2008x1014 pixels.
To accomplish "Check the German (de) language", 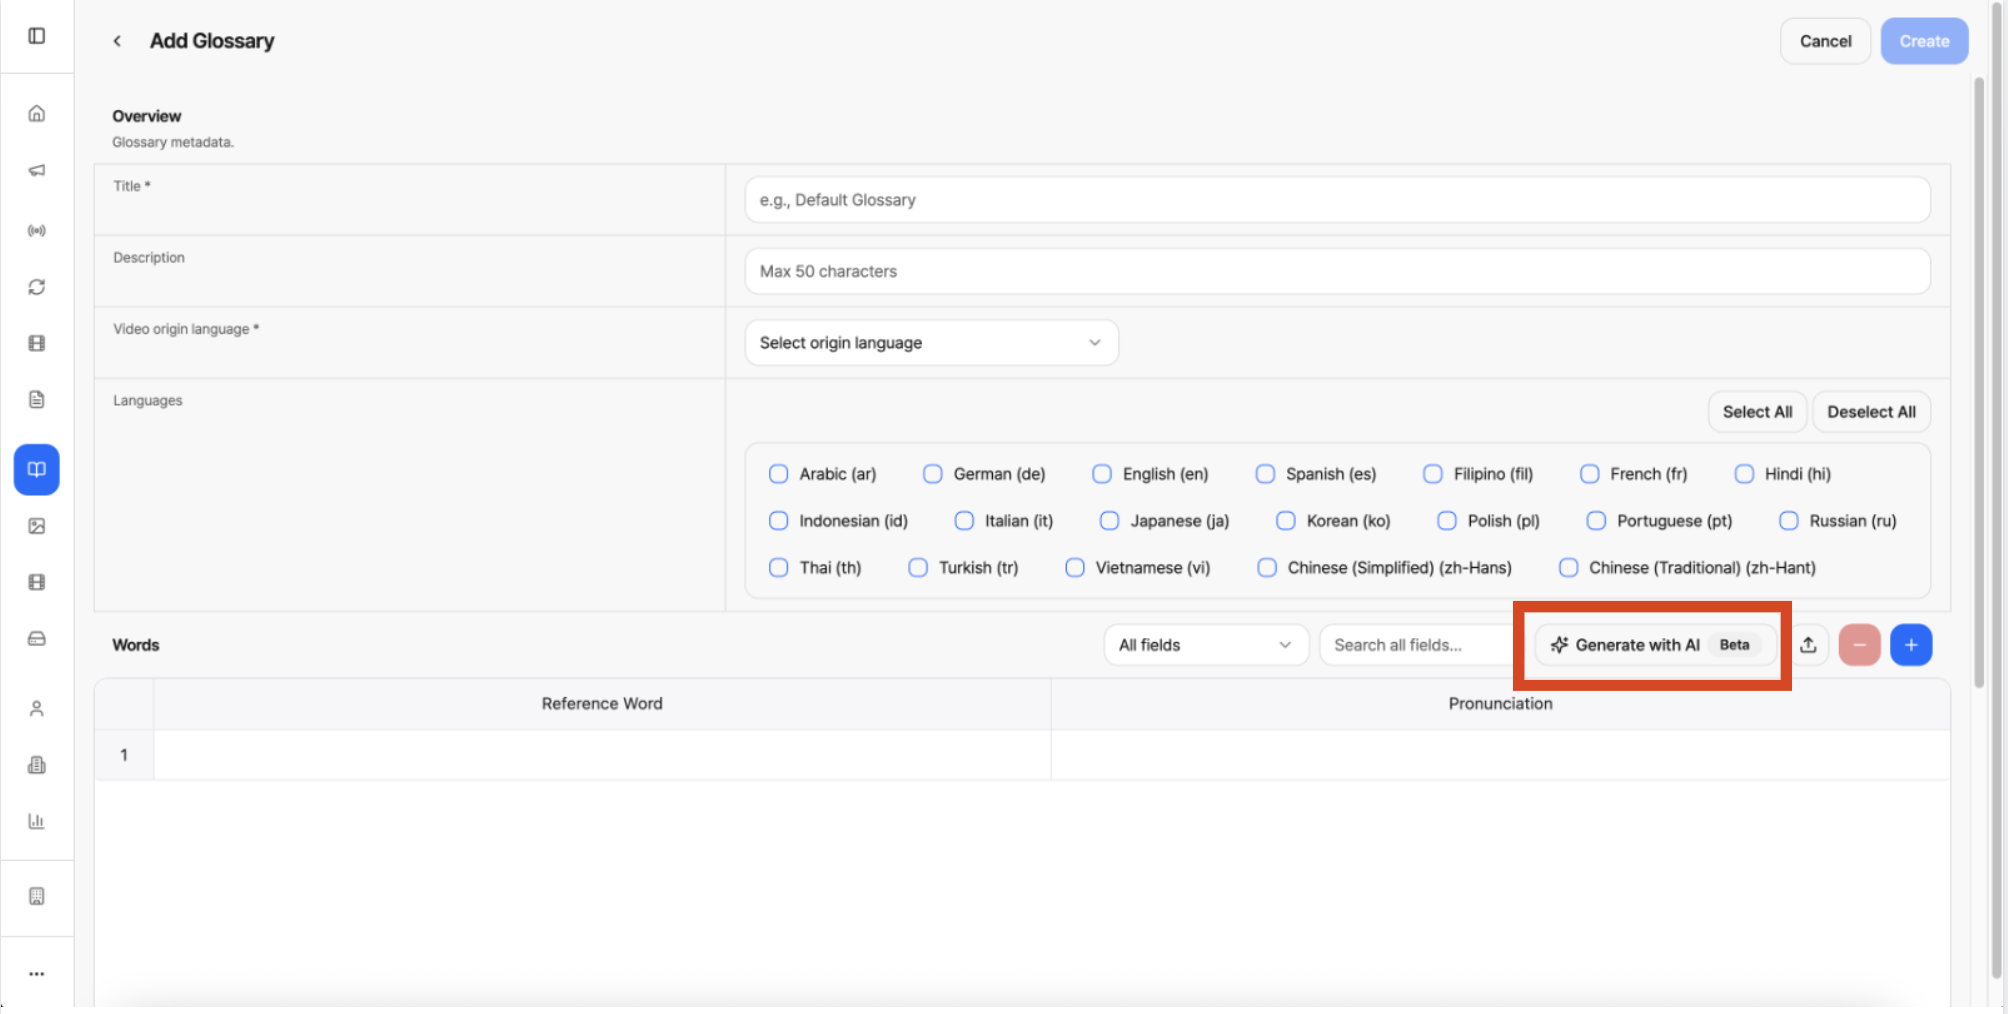I will click(x=932, y=474).
